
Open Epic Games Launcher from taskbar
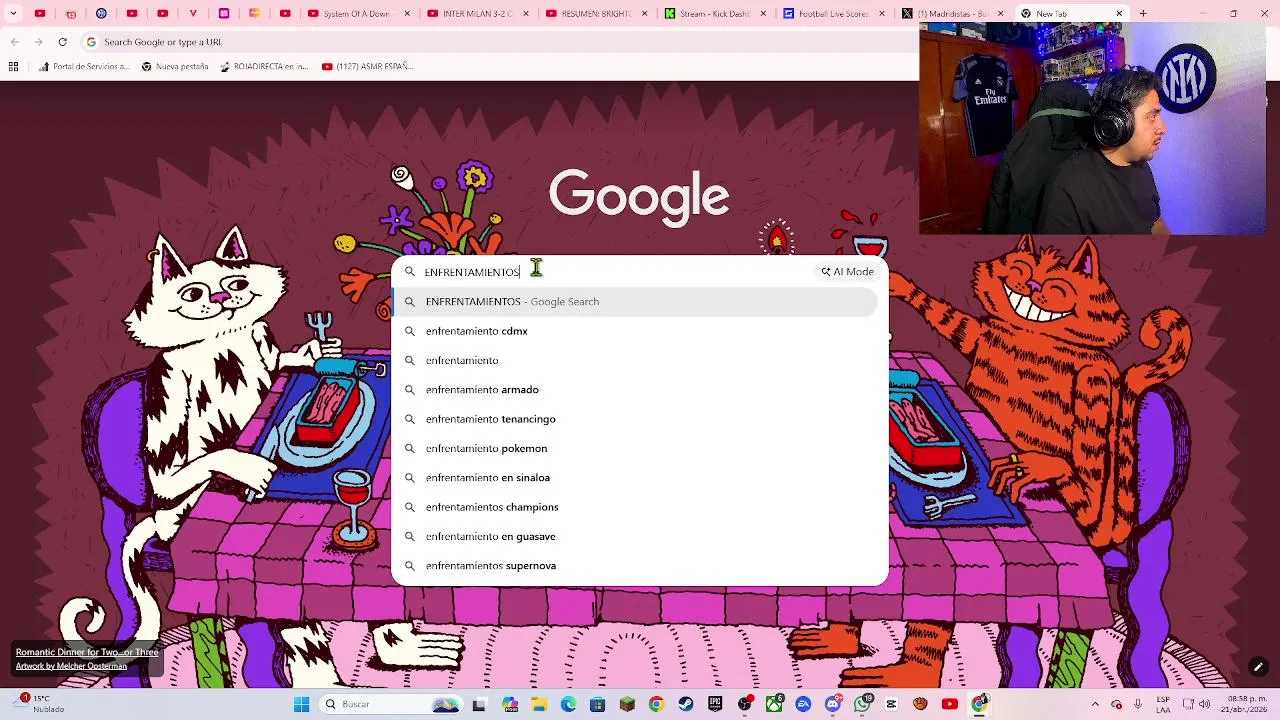click(715, 704)
